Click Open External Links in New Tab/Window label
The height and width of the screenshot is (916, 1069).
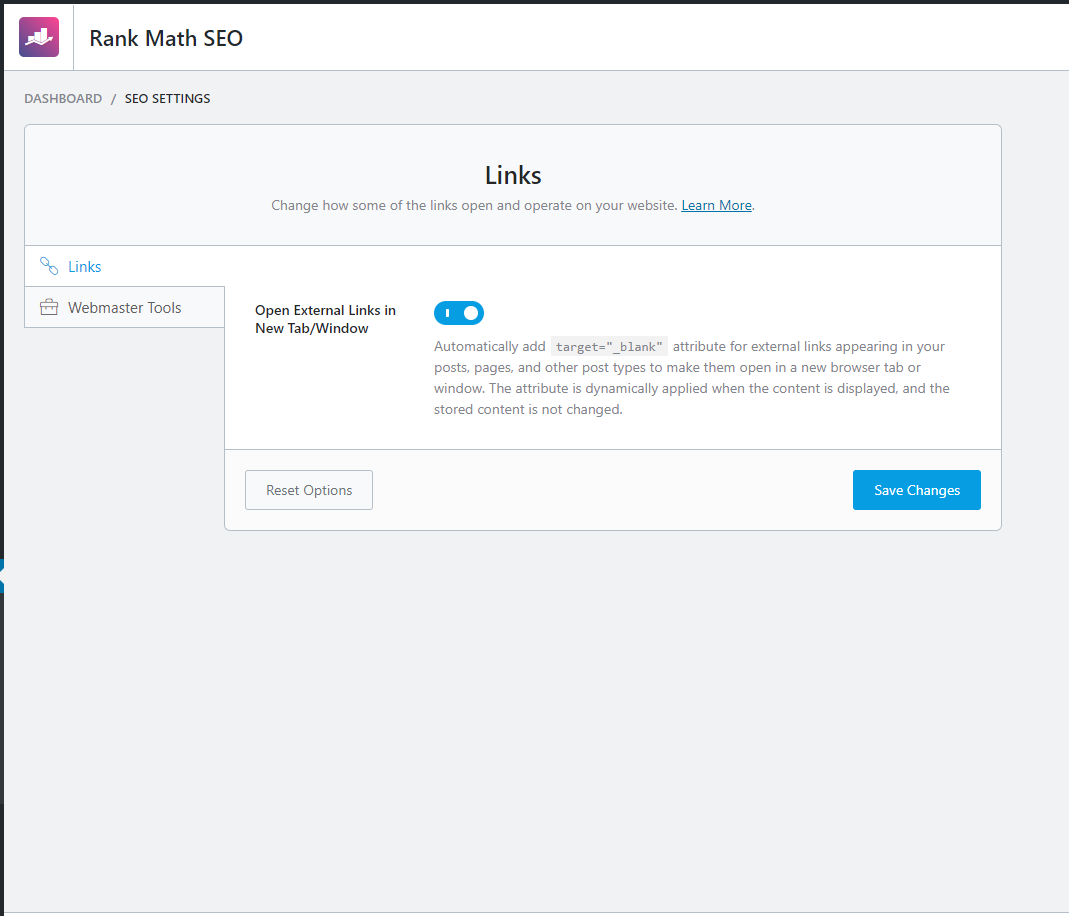point(325,319)
